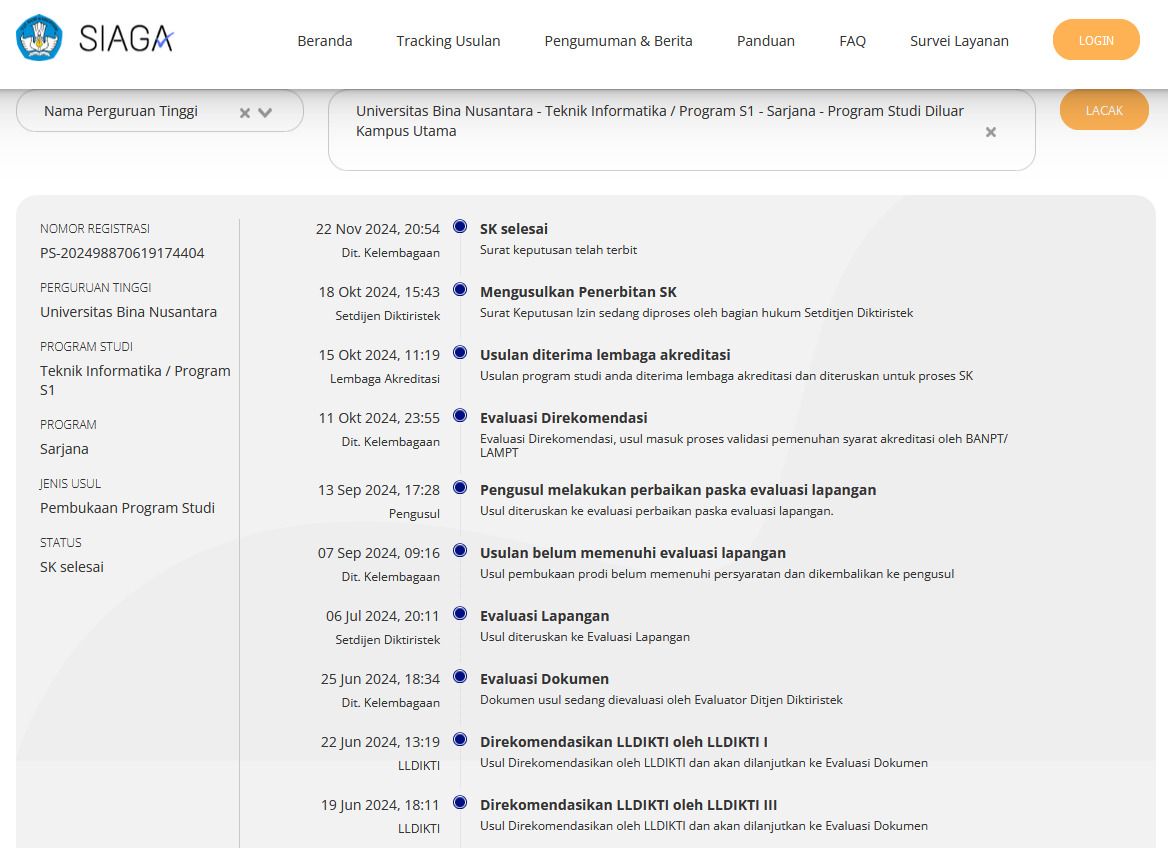Screen dimensions: 1168x848
Task: Click the Nama Perguruan Tinggi field text
Action: [121, 111]
